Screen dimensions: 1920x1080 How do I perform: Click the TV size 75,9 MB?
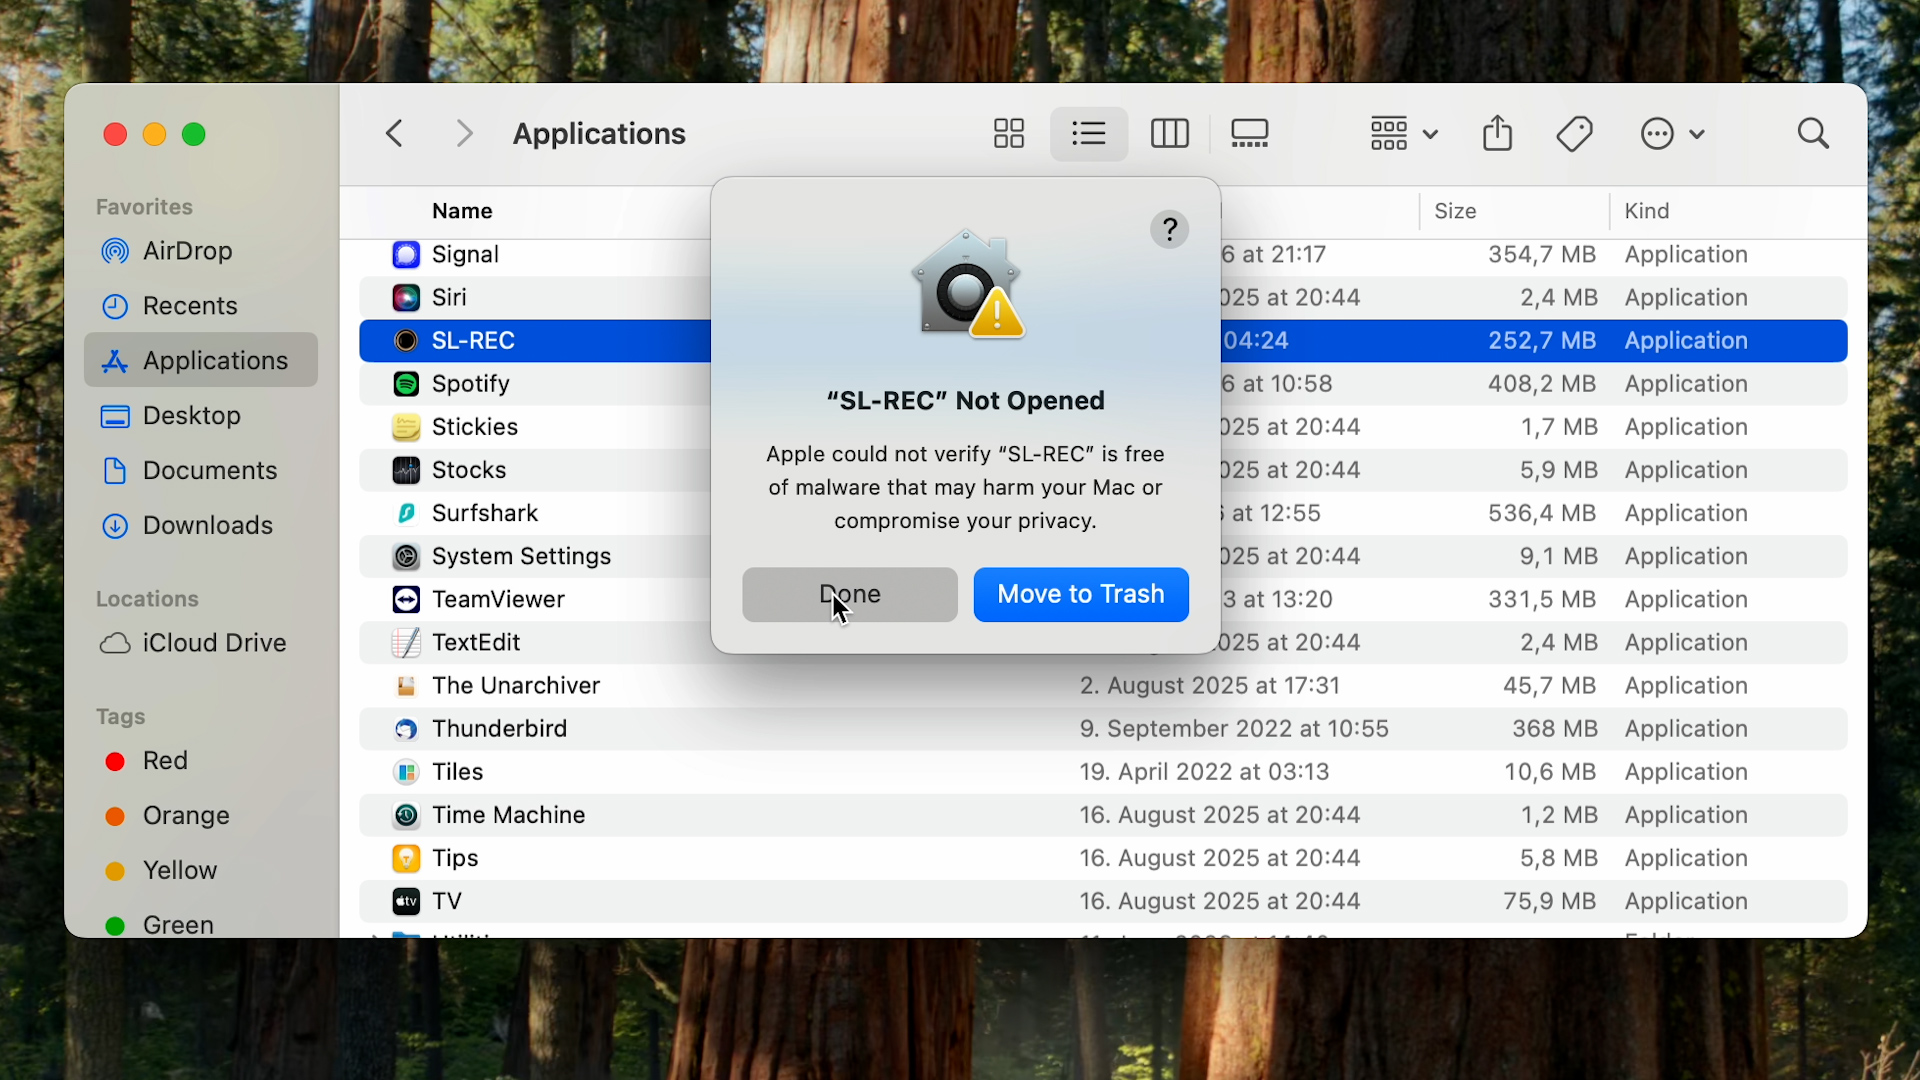[x=1549, y=902]
